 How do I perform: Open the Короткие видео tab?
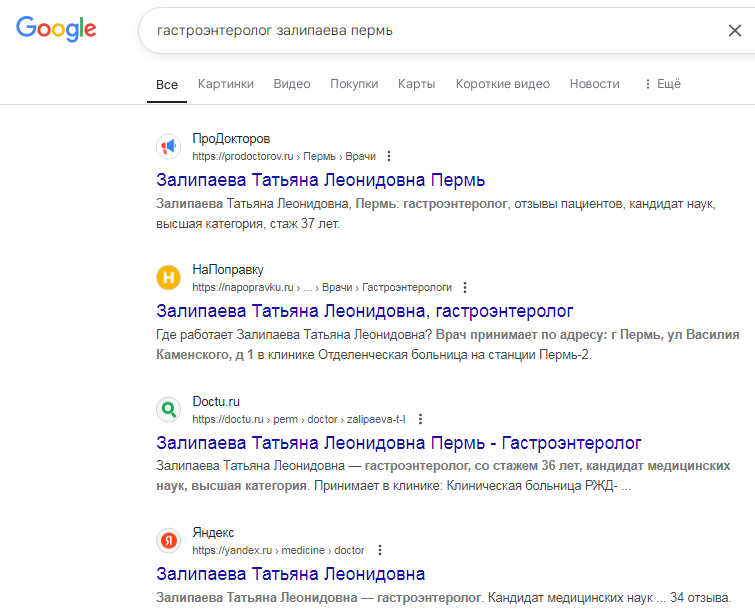(503, 84)
